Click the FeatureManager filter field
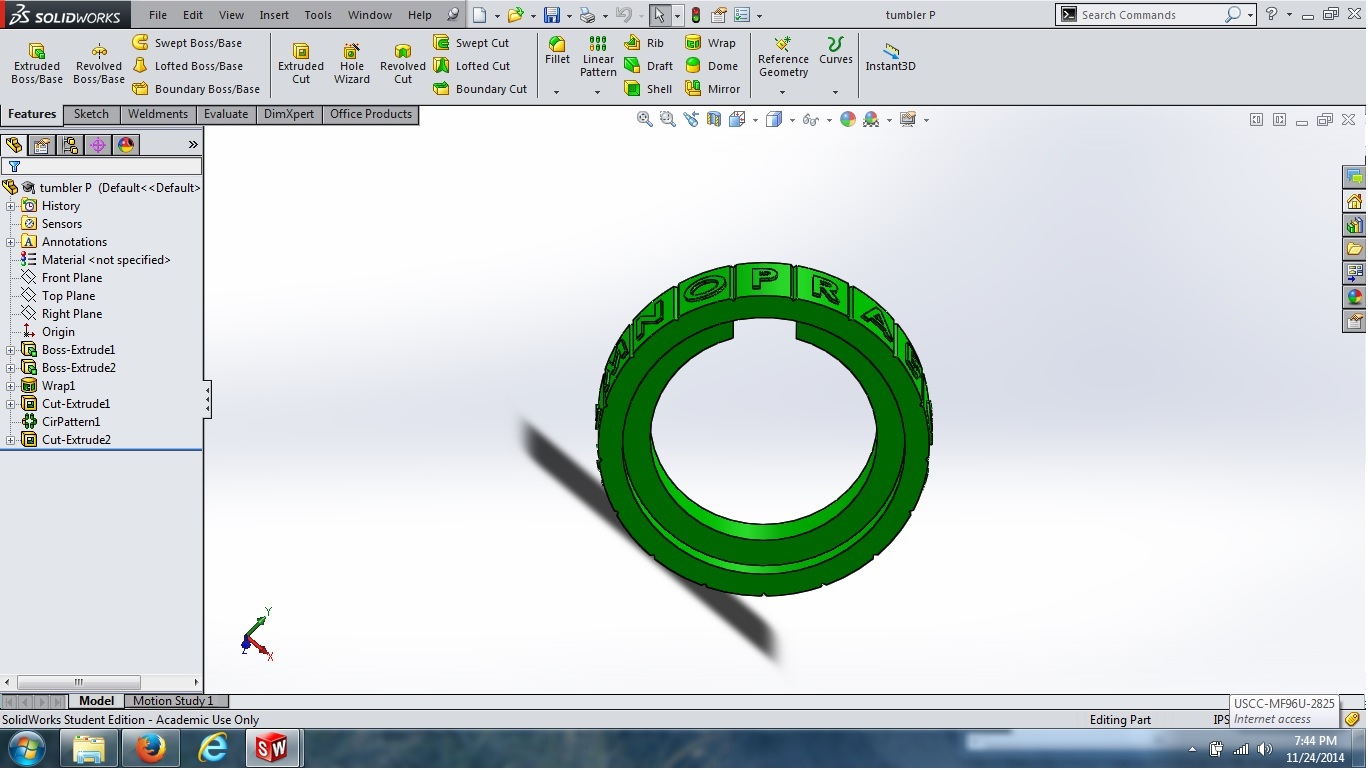This screenshot has width=1368, height=770. point(103,166)
